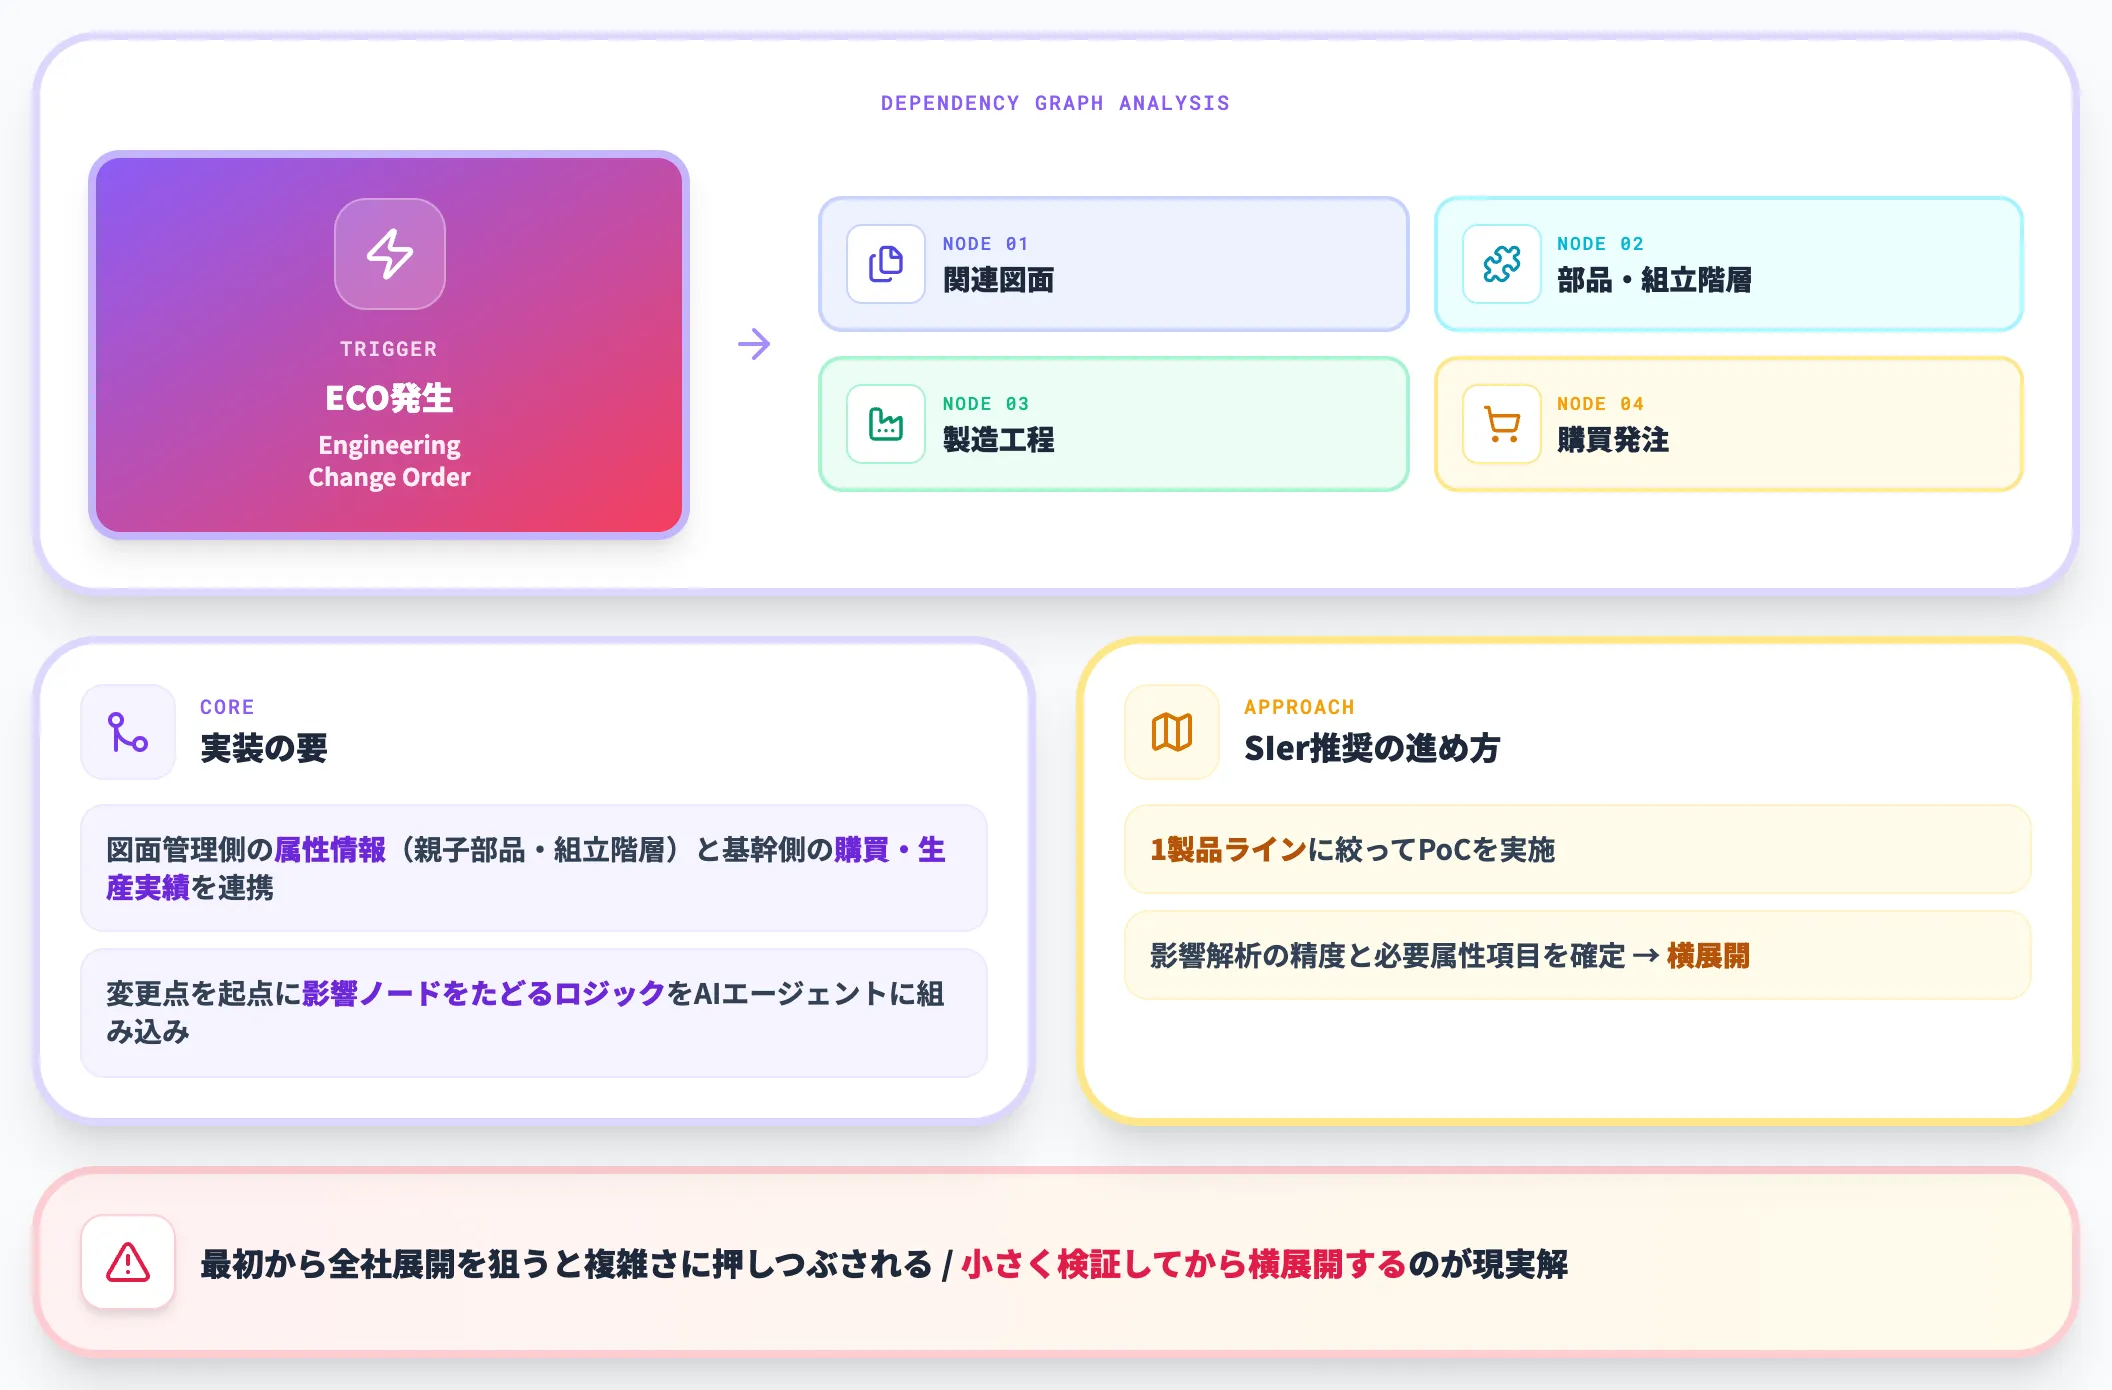Image resolution: width=2112 pixels, height=1390 pixels.
Task: Click the SIer推奨の進め方 heading
Action: point(1372,748)
